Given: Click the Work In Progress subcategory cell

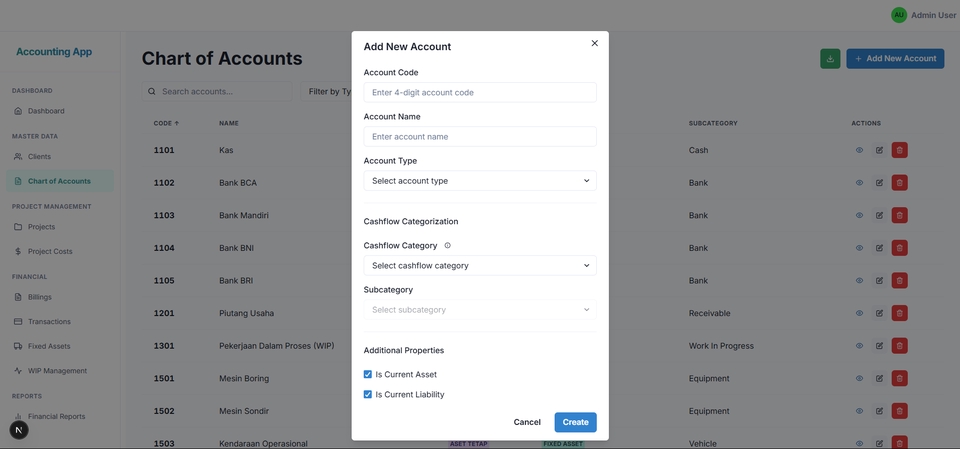Looking at the screenshot, I should point(721,345).
